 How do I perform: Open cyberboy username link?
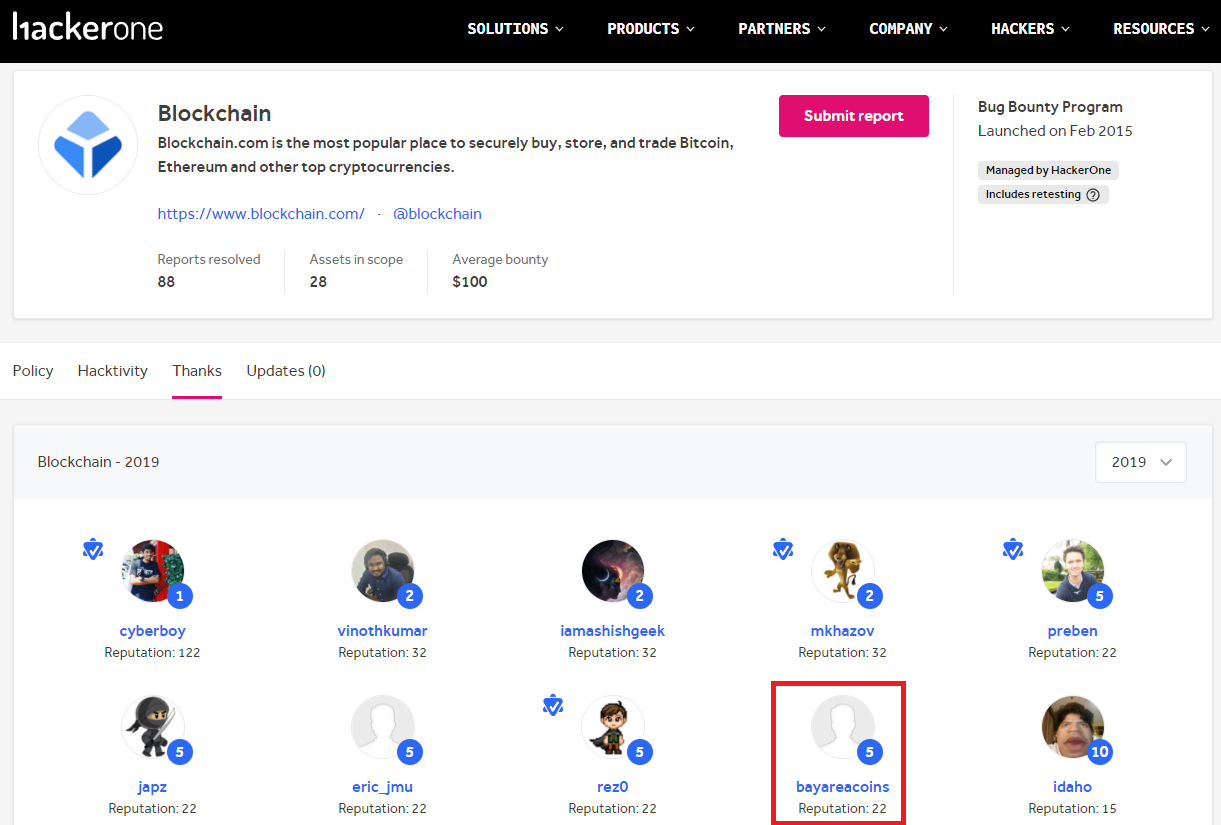pos(152,631)
